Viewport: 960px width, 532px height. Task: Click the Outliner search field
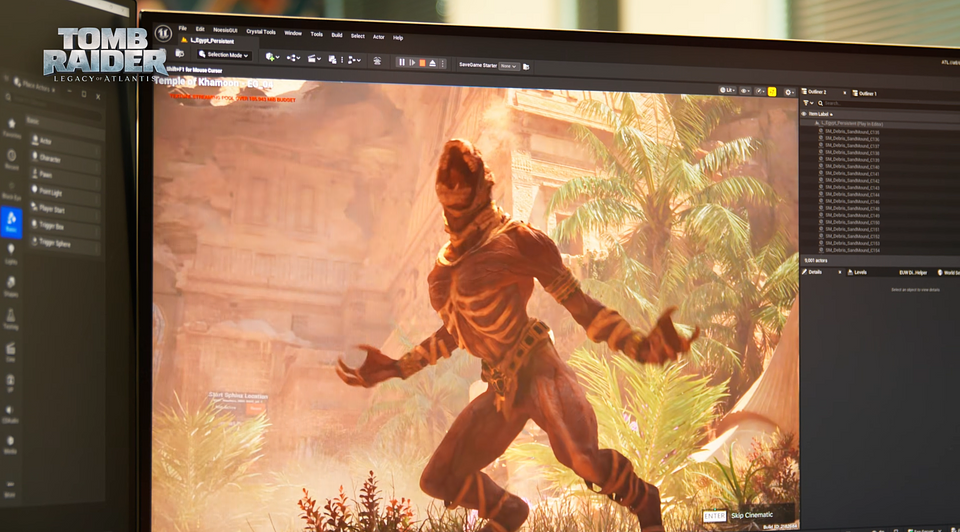[x=888, y=104]
